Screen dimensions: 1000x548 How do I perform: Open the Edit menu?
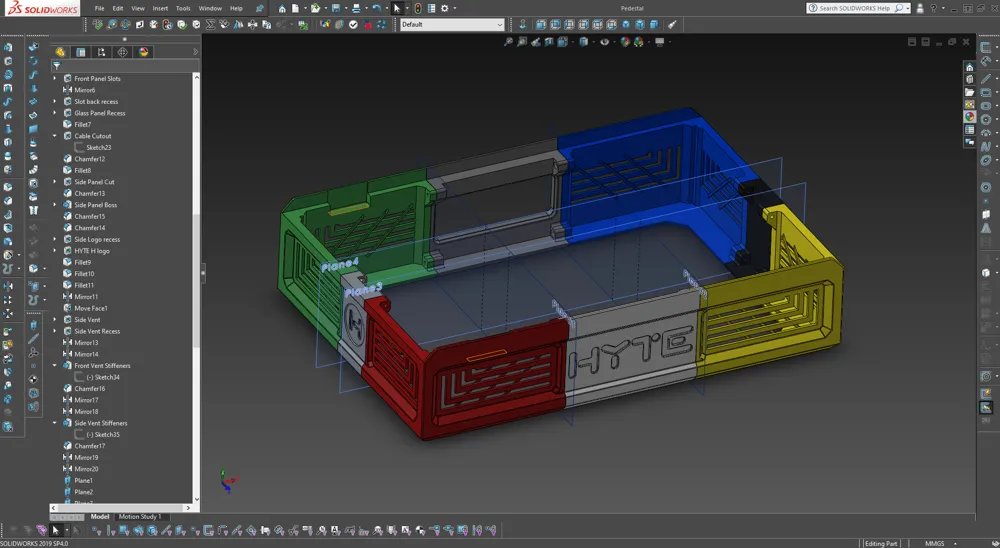pyautogui.click(x=118, y=8)
